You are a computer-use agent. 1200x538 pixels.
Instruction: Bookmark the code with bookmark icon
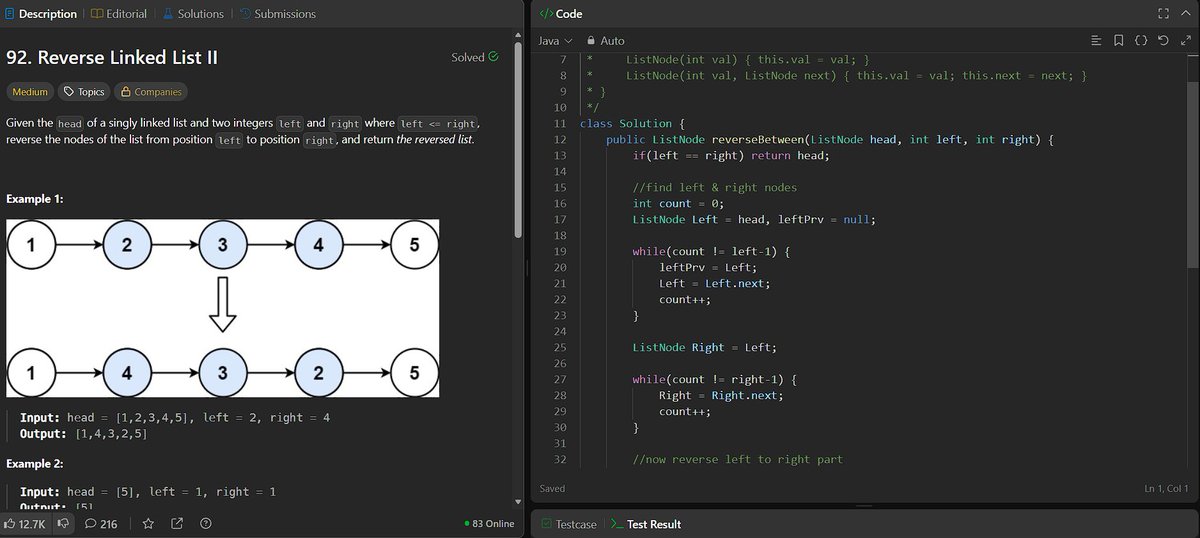click(x=1118, y=41)
